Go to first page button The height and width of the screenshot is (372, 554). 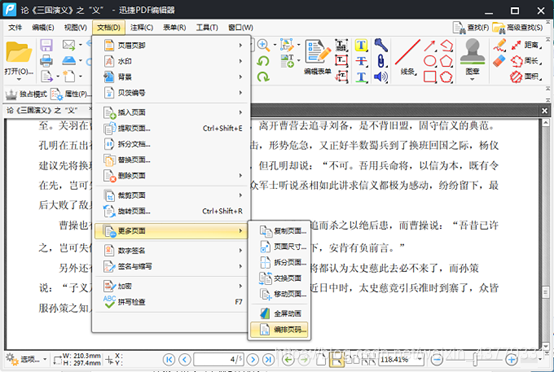pyautogui.click(x=169, y=360)
